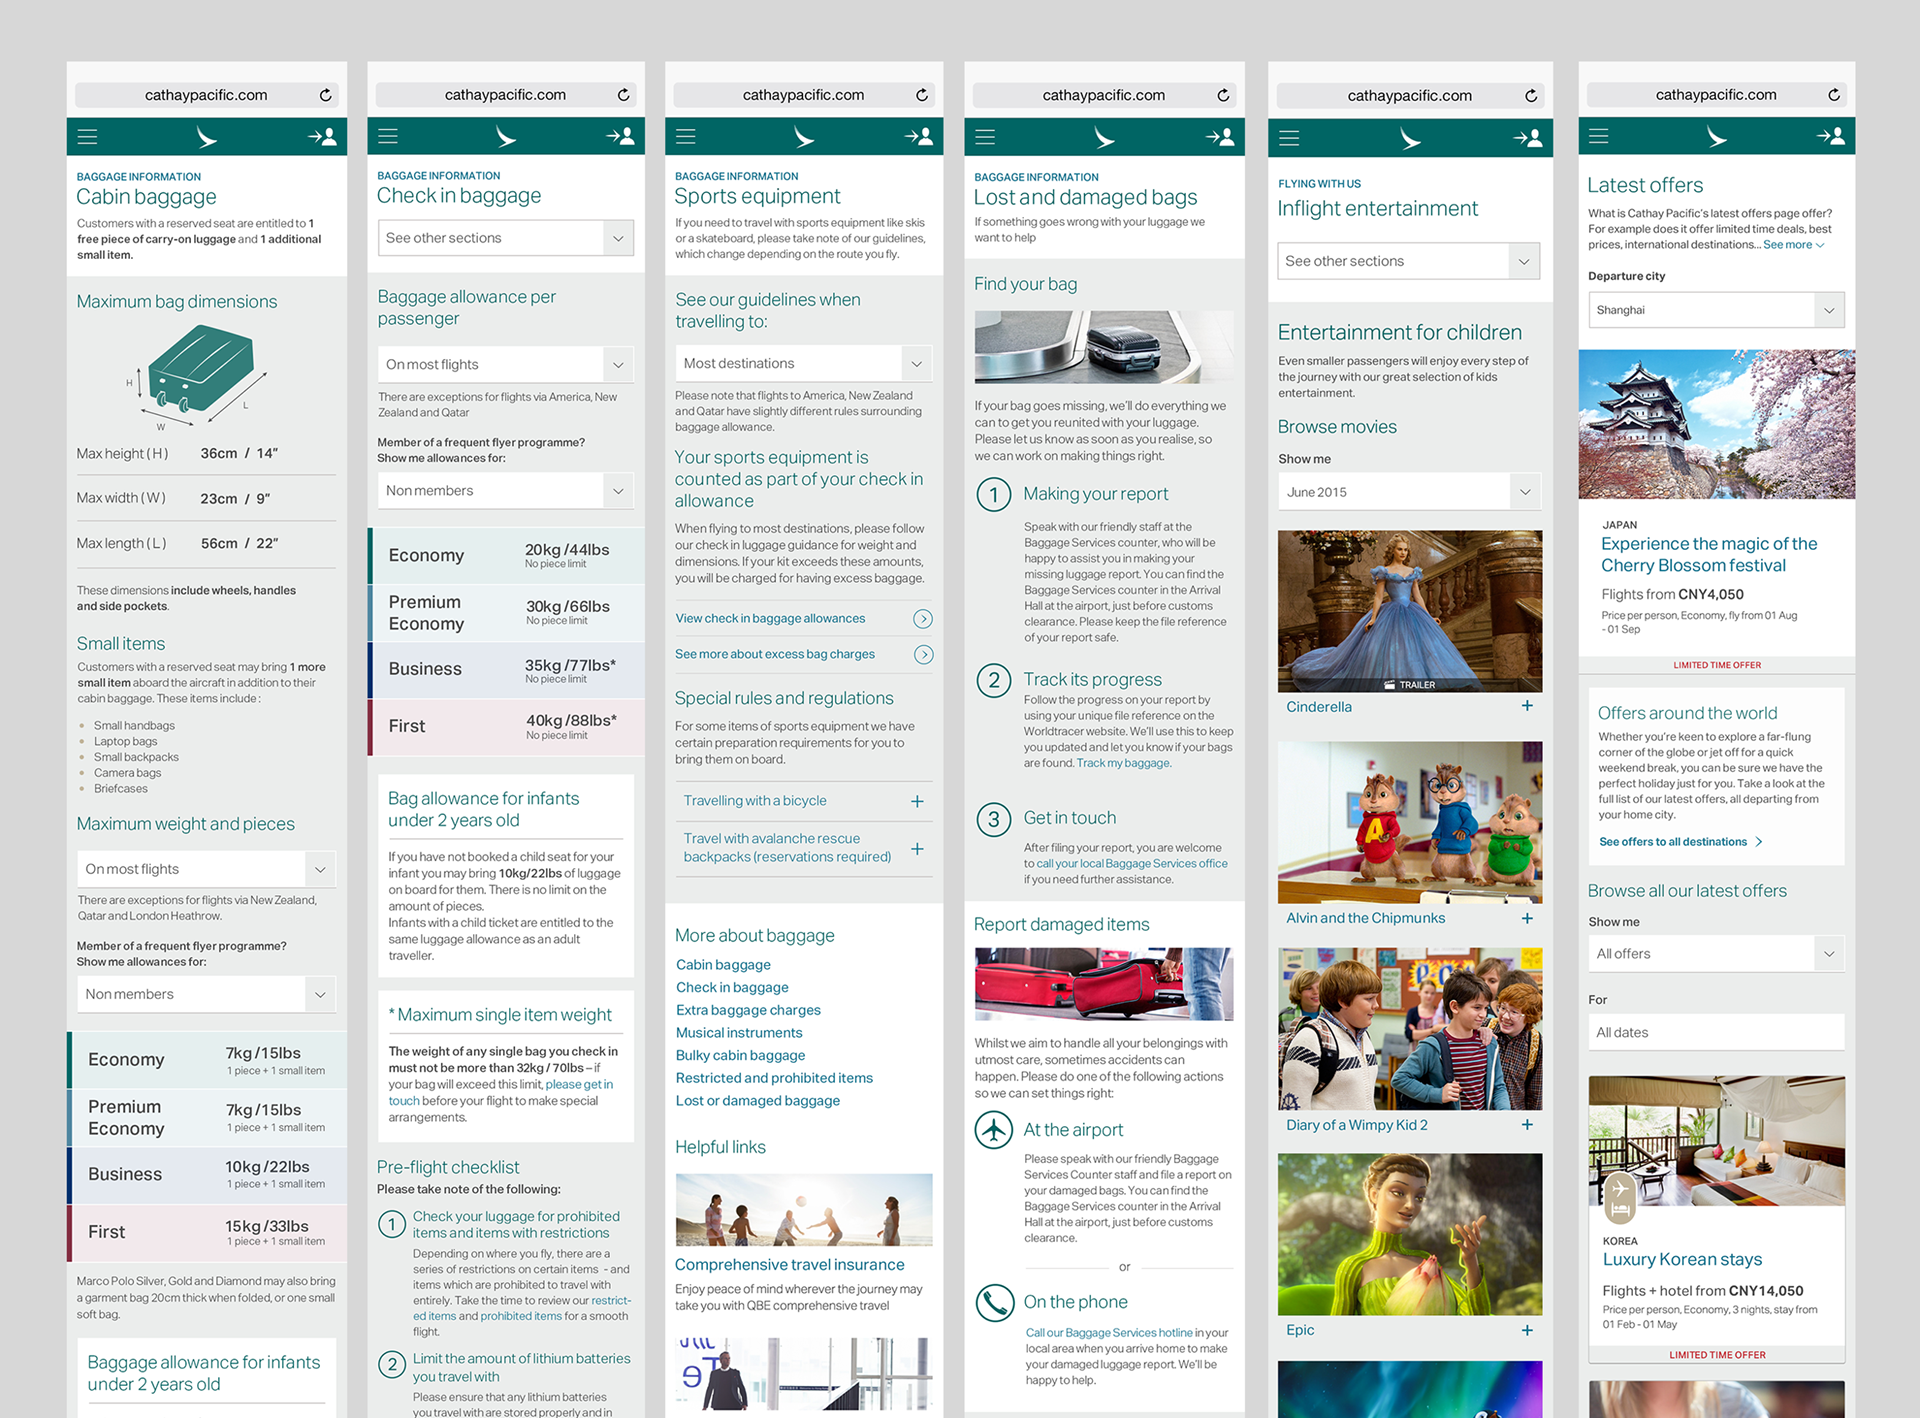Click arrow icon beside excess bag charges link
The image size is (1920, 1418).
coord(923,655)
